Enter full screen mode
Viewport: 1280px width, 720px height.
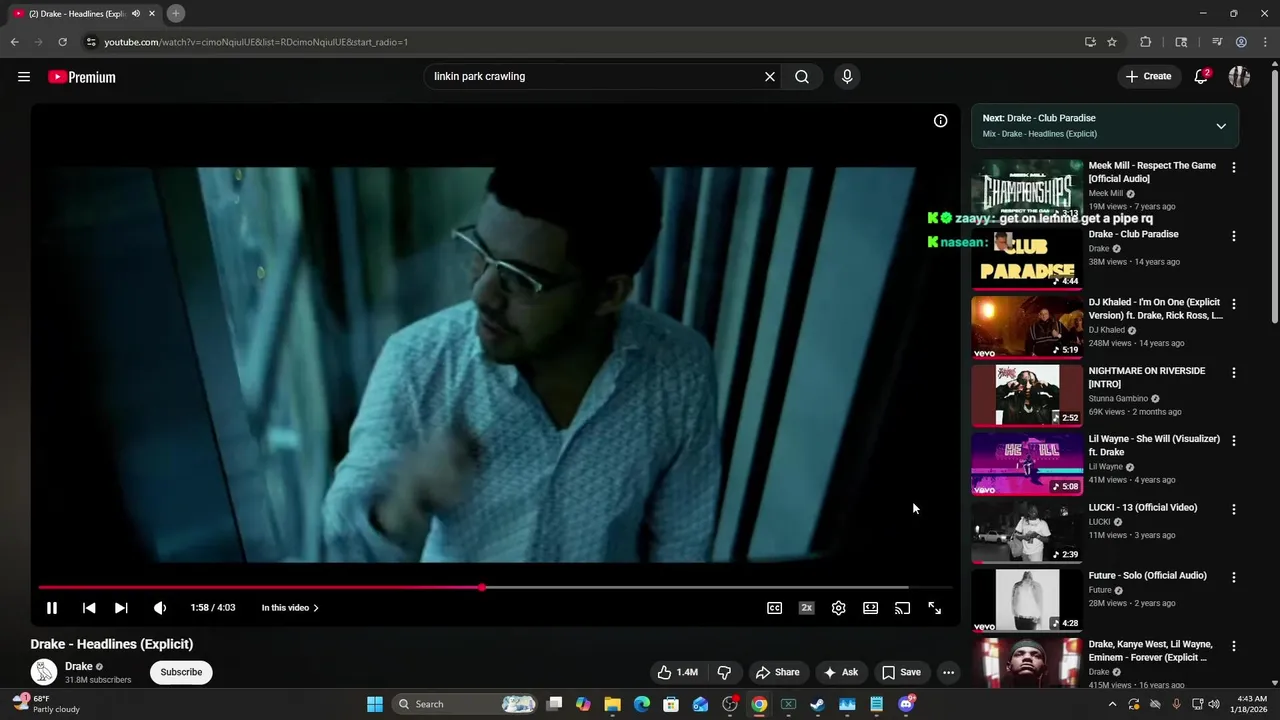click(x=934, y=608)
